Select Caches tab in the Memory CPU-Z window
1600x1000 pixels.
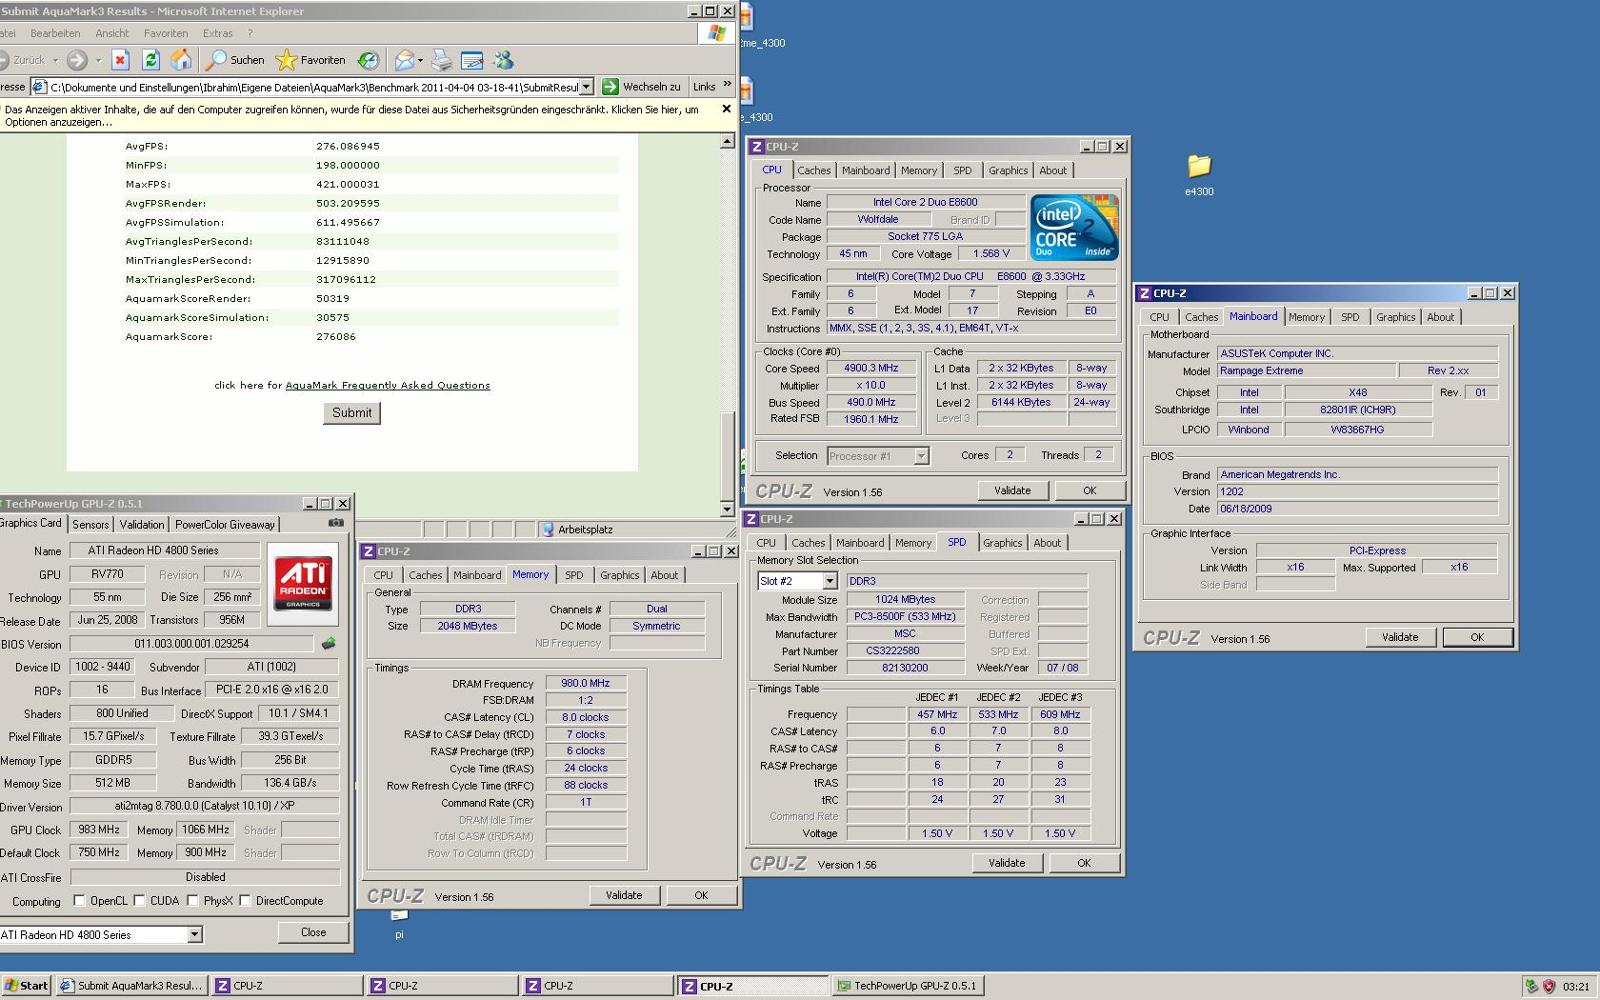[x=425, y=575]
